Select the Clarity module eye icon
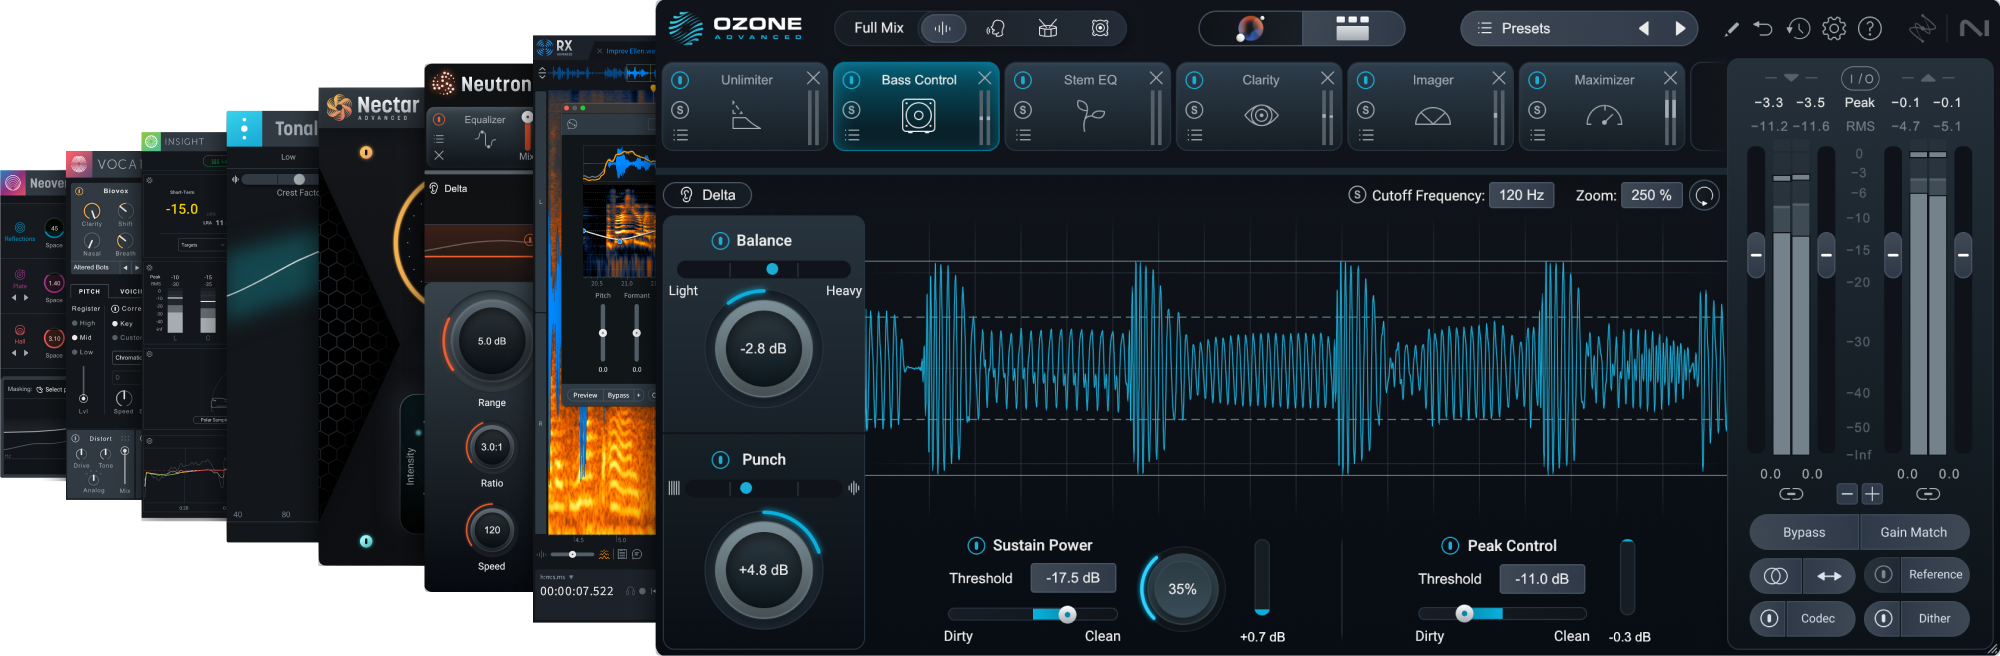2000x656 pixels. point(1261,116)
